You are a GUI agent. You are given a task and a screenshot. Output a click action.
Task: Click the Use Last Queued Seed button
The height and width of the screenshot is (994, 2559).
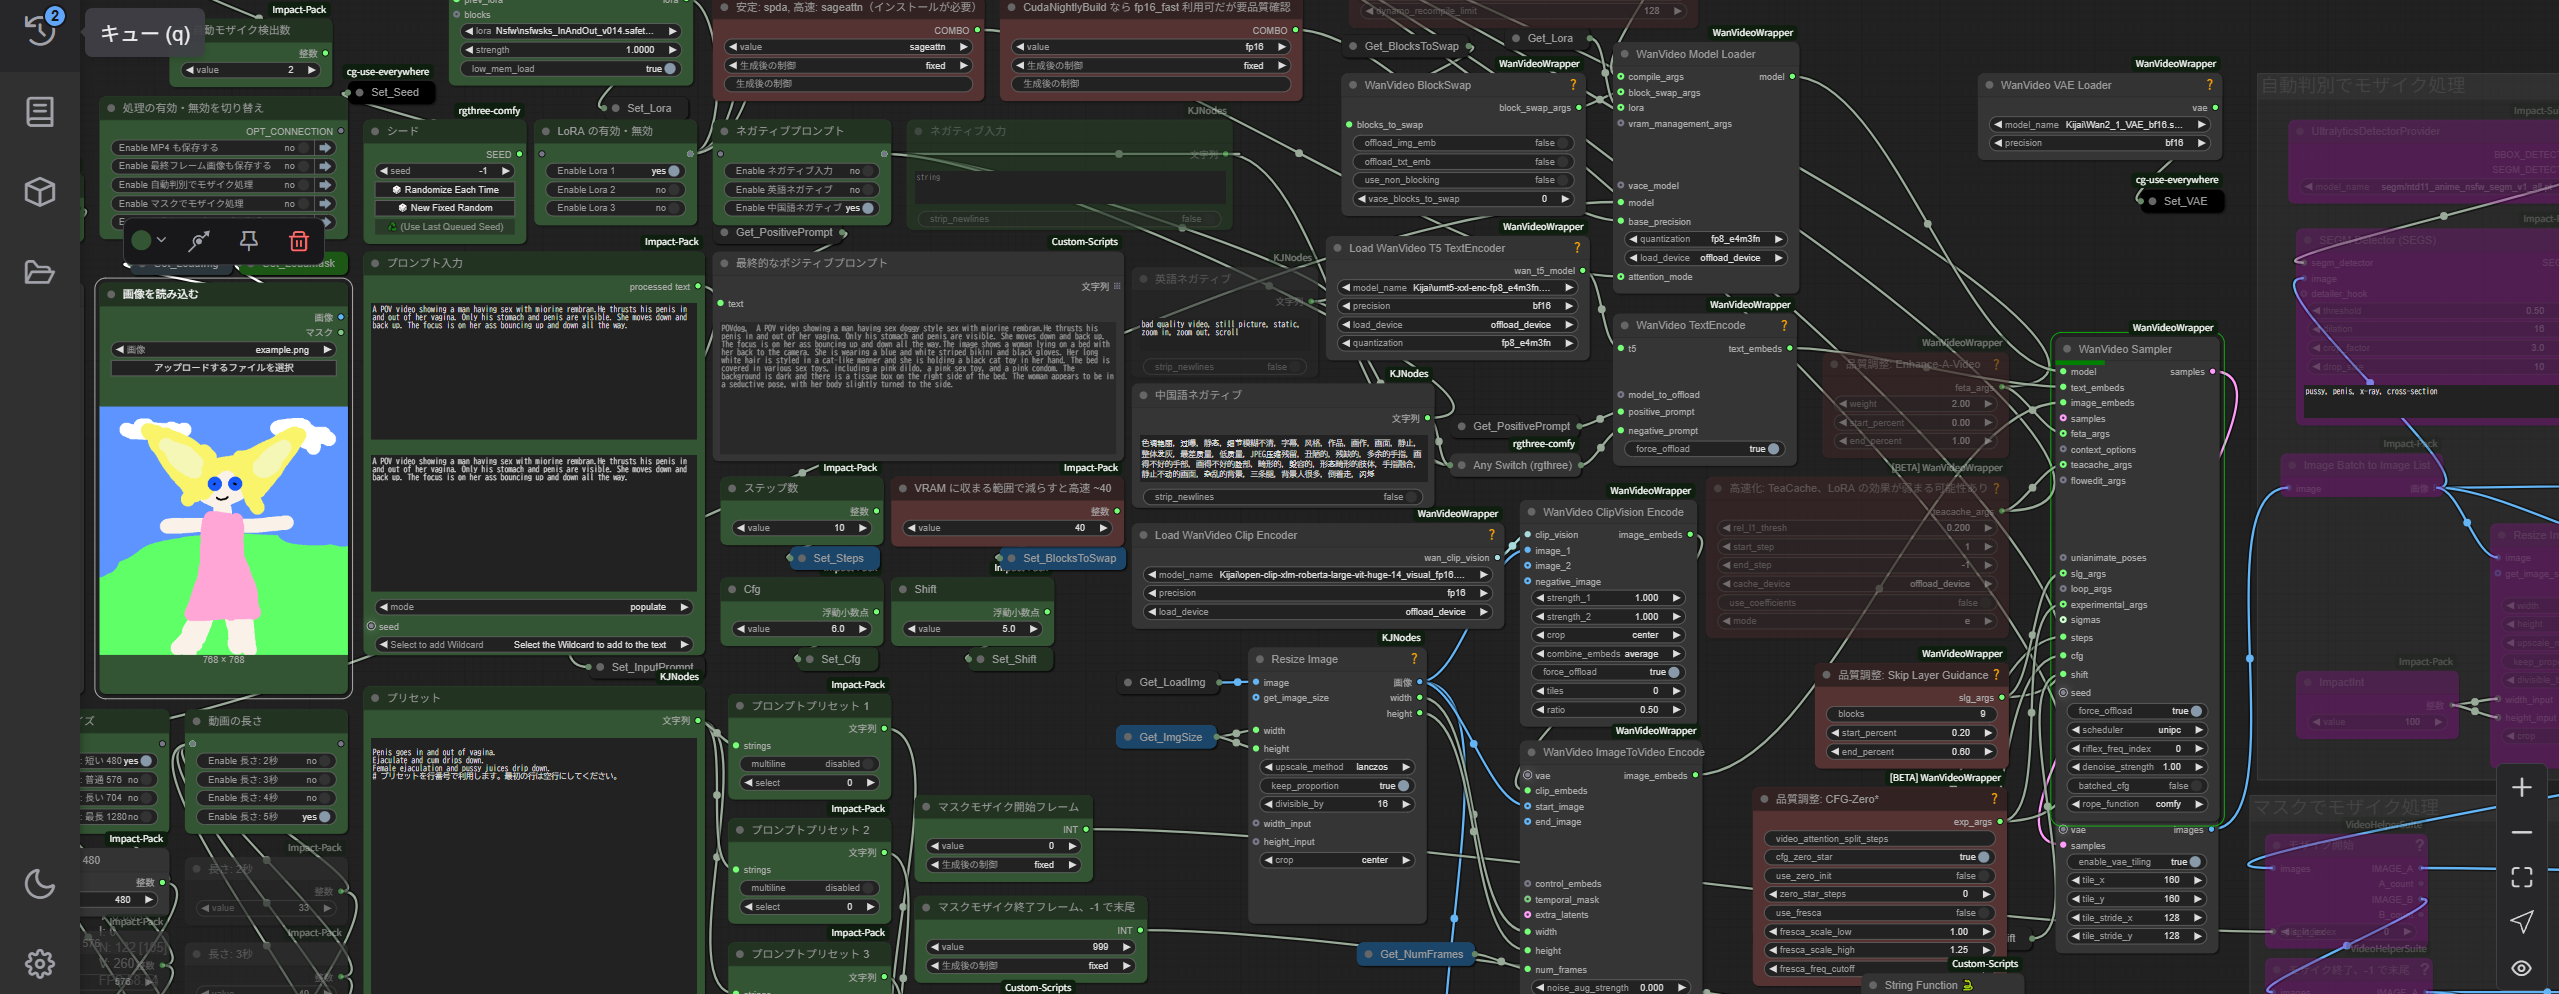pos(445,227)
